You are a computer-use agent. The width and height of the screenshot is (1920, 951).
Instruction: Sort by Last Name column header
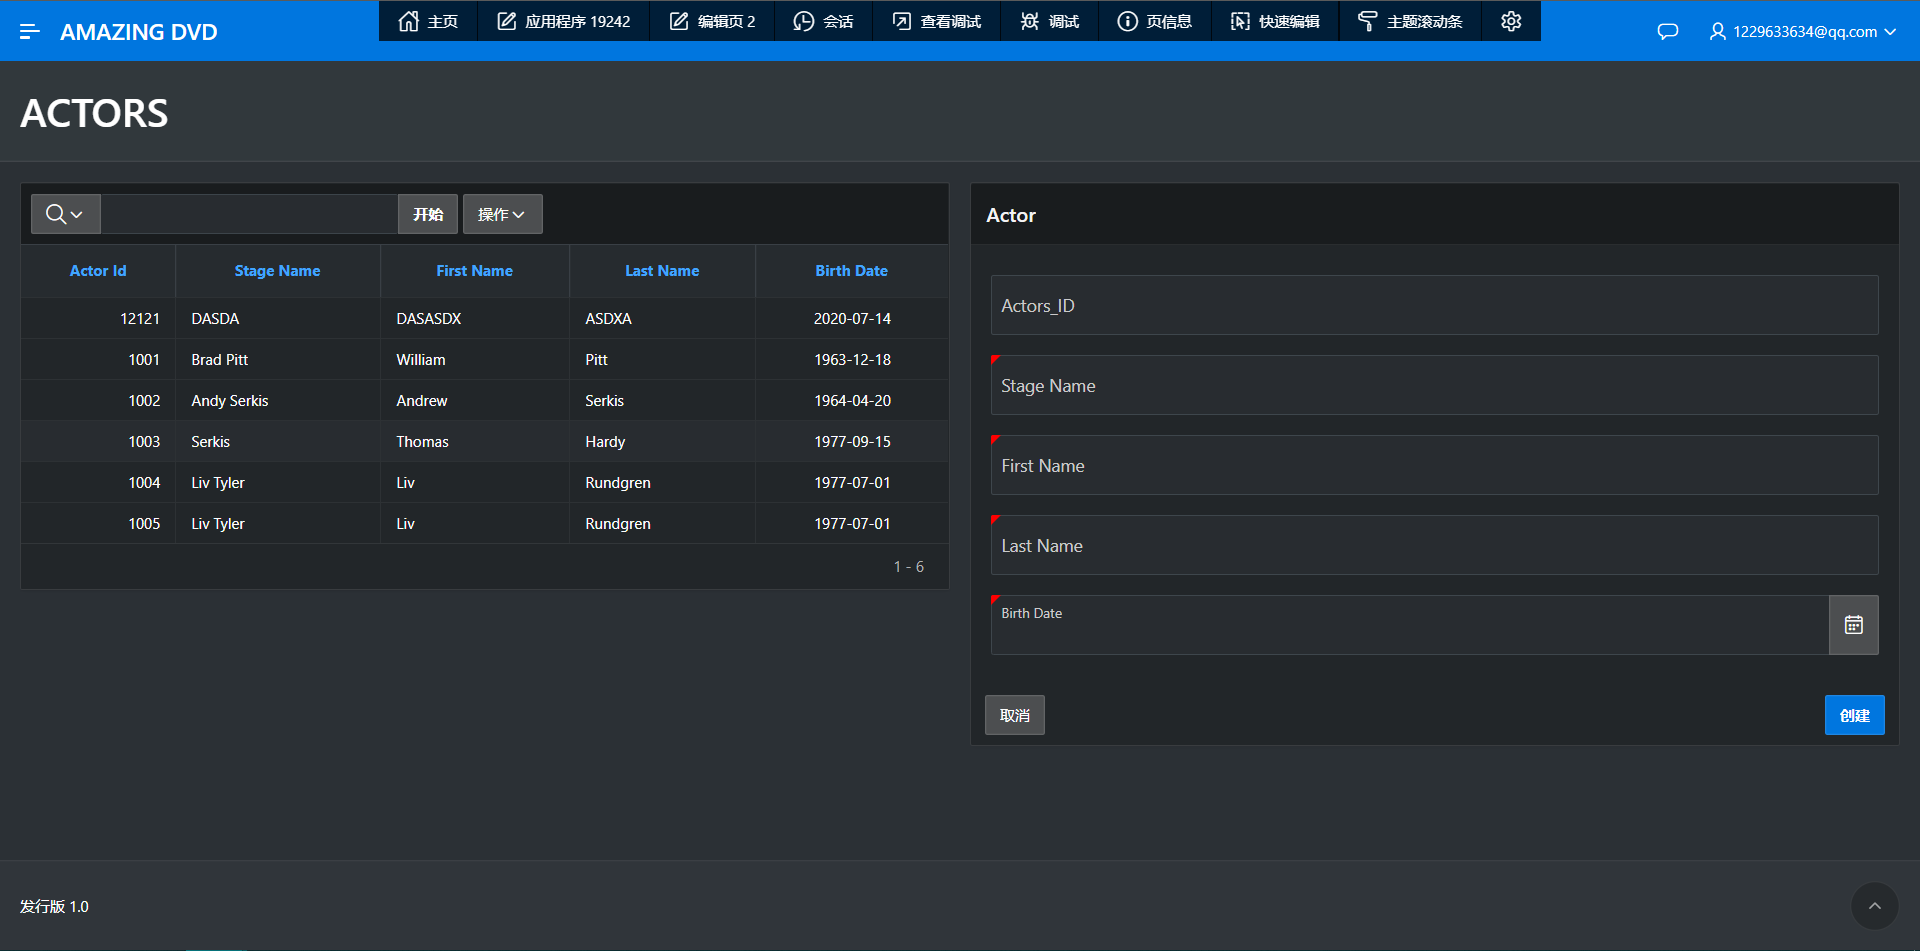pyautogui.click(x=662, y=271)
